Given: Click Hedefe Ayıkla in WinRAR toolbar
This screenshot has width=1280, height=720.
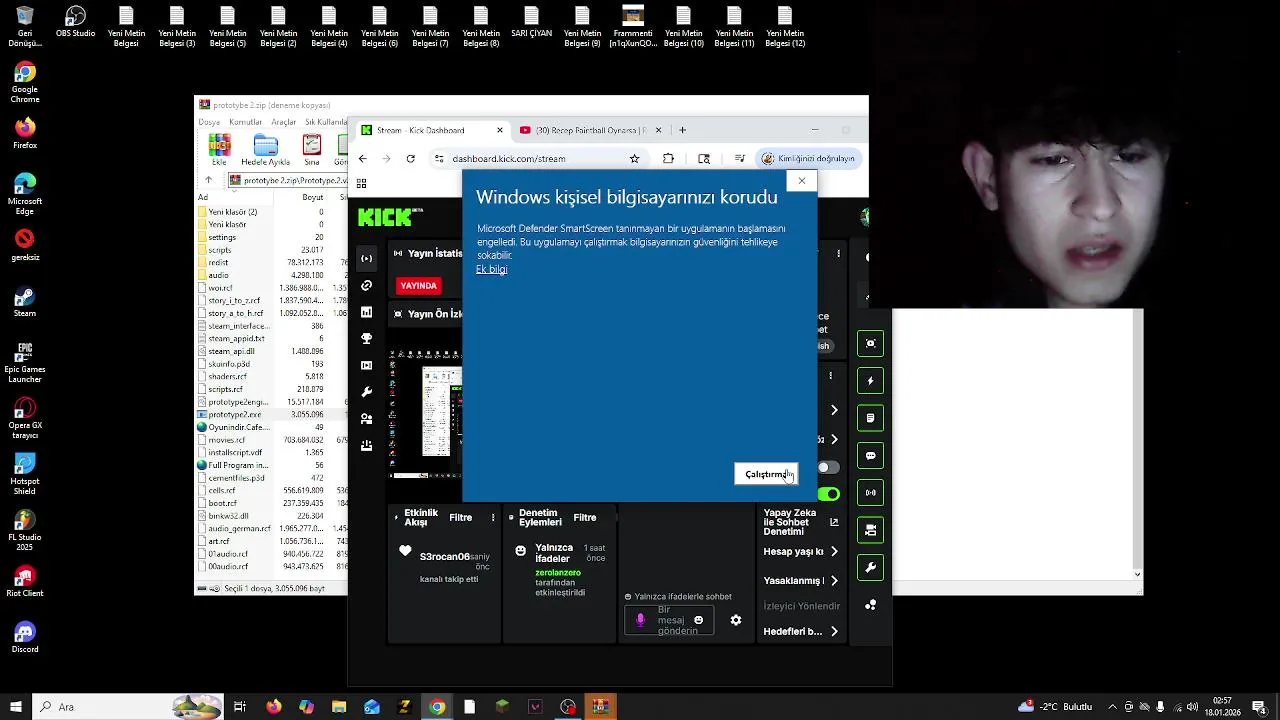Looking at the screenshot, I should pos(265,150).
